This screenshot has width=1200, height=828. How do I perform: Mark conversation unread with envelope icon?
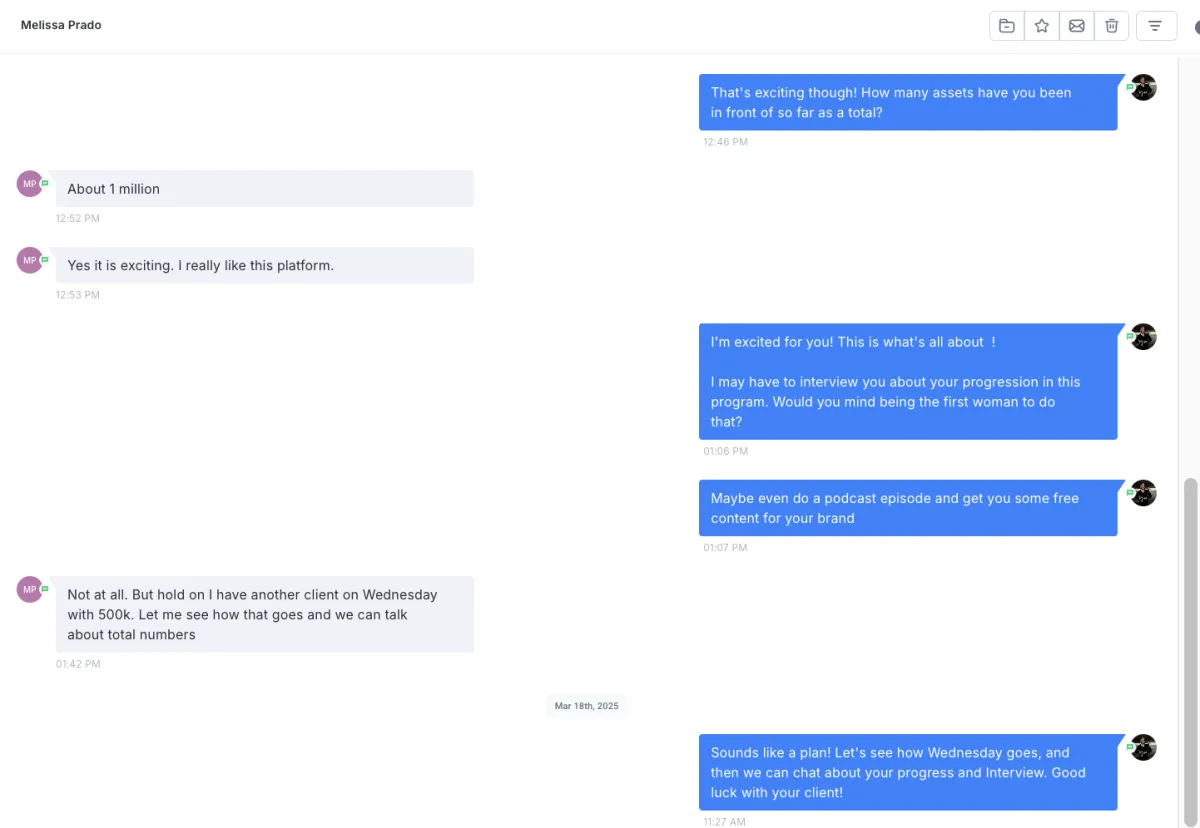1077,26
